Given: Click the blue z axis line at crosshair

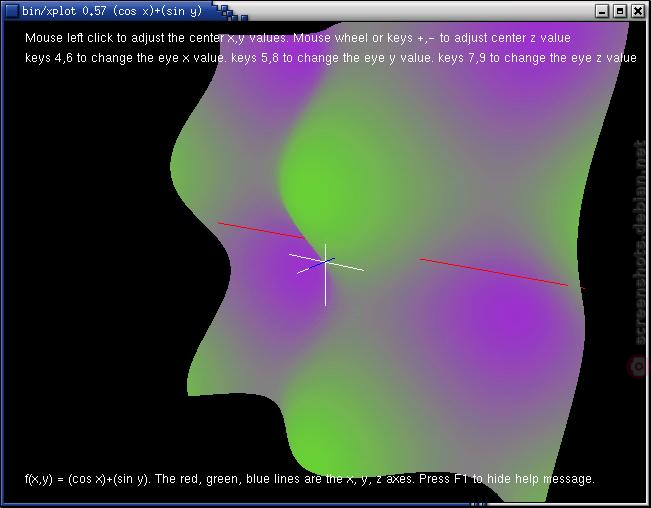Looking at the screenshot, I should 322,264.
